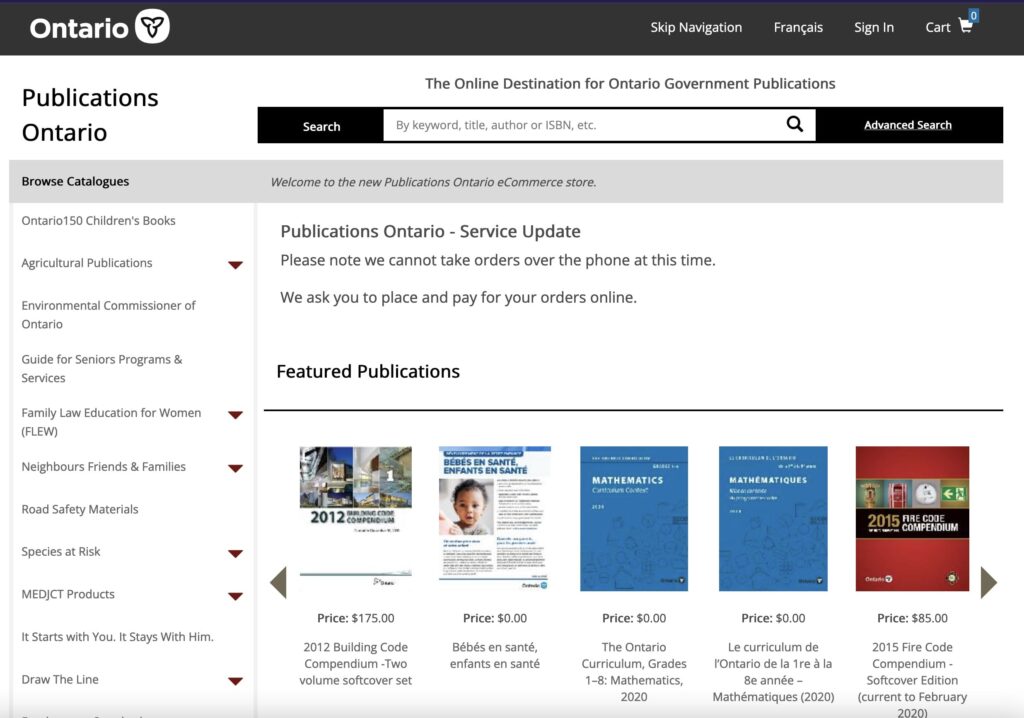Screen dimensions: 1024x718
Task: Click 2015 Fire Code Compendium cover image
Action: click(912, 518)
